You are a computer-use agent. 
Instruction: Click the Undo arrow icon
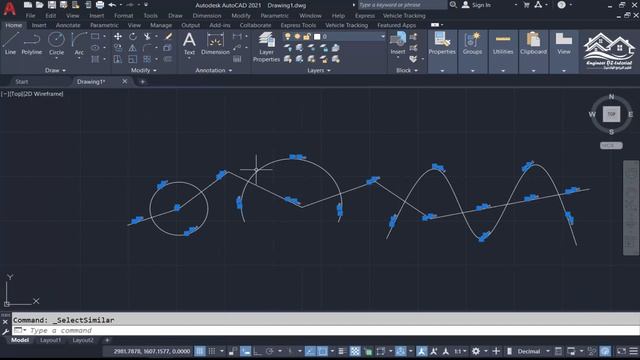112,5
